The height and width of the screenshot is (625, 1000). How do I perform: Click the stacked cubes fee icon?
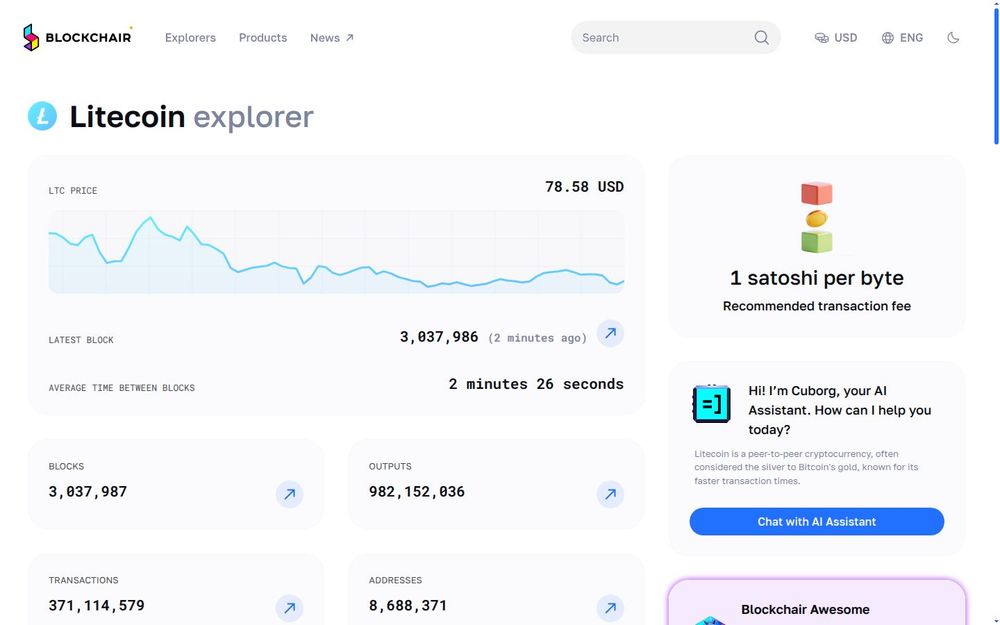pos(816,217)
